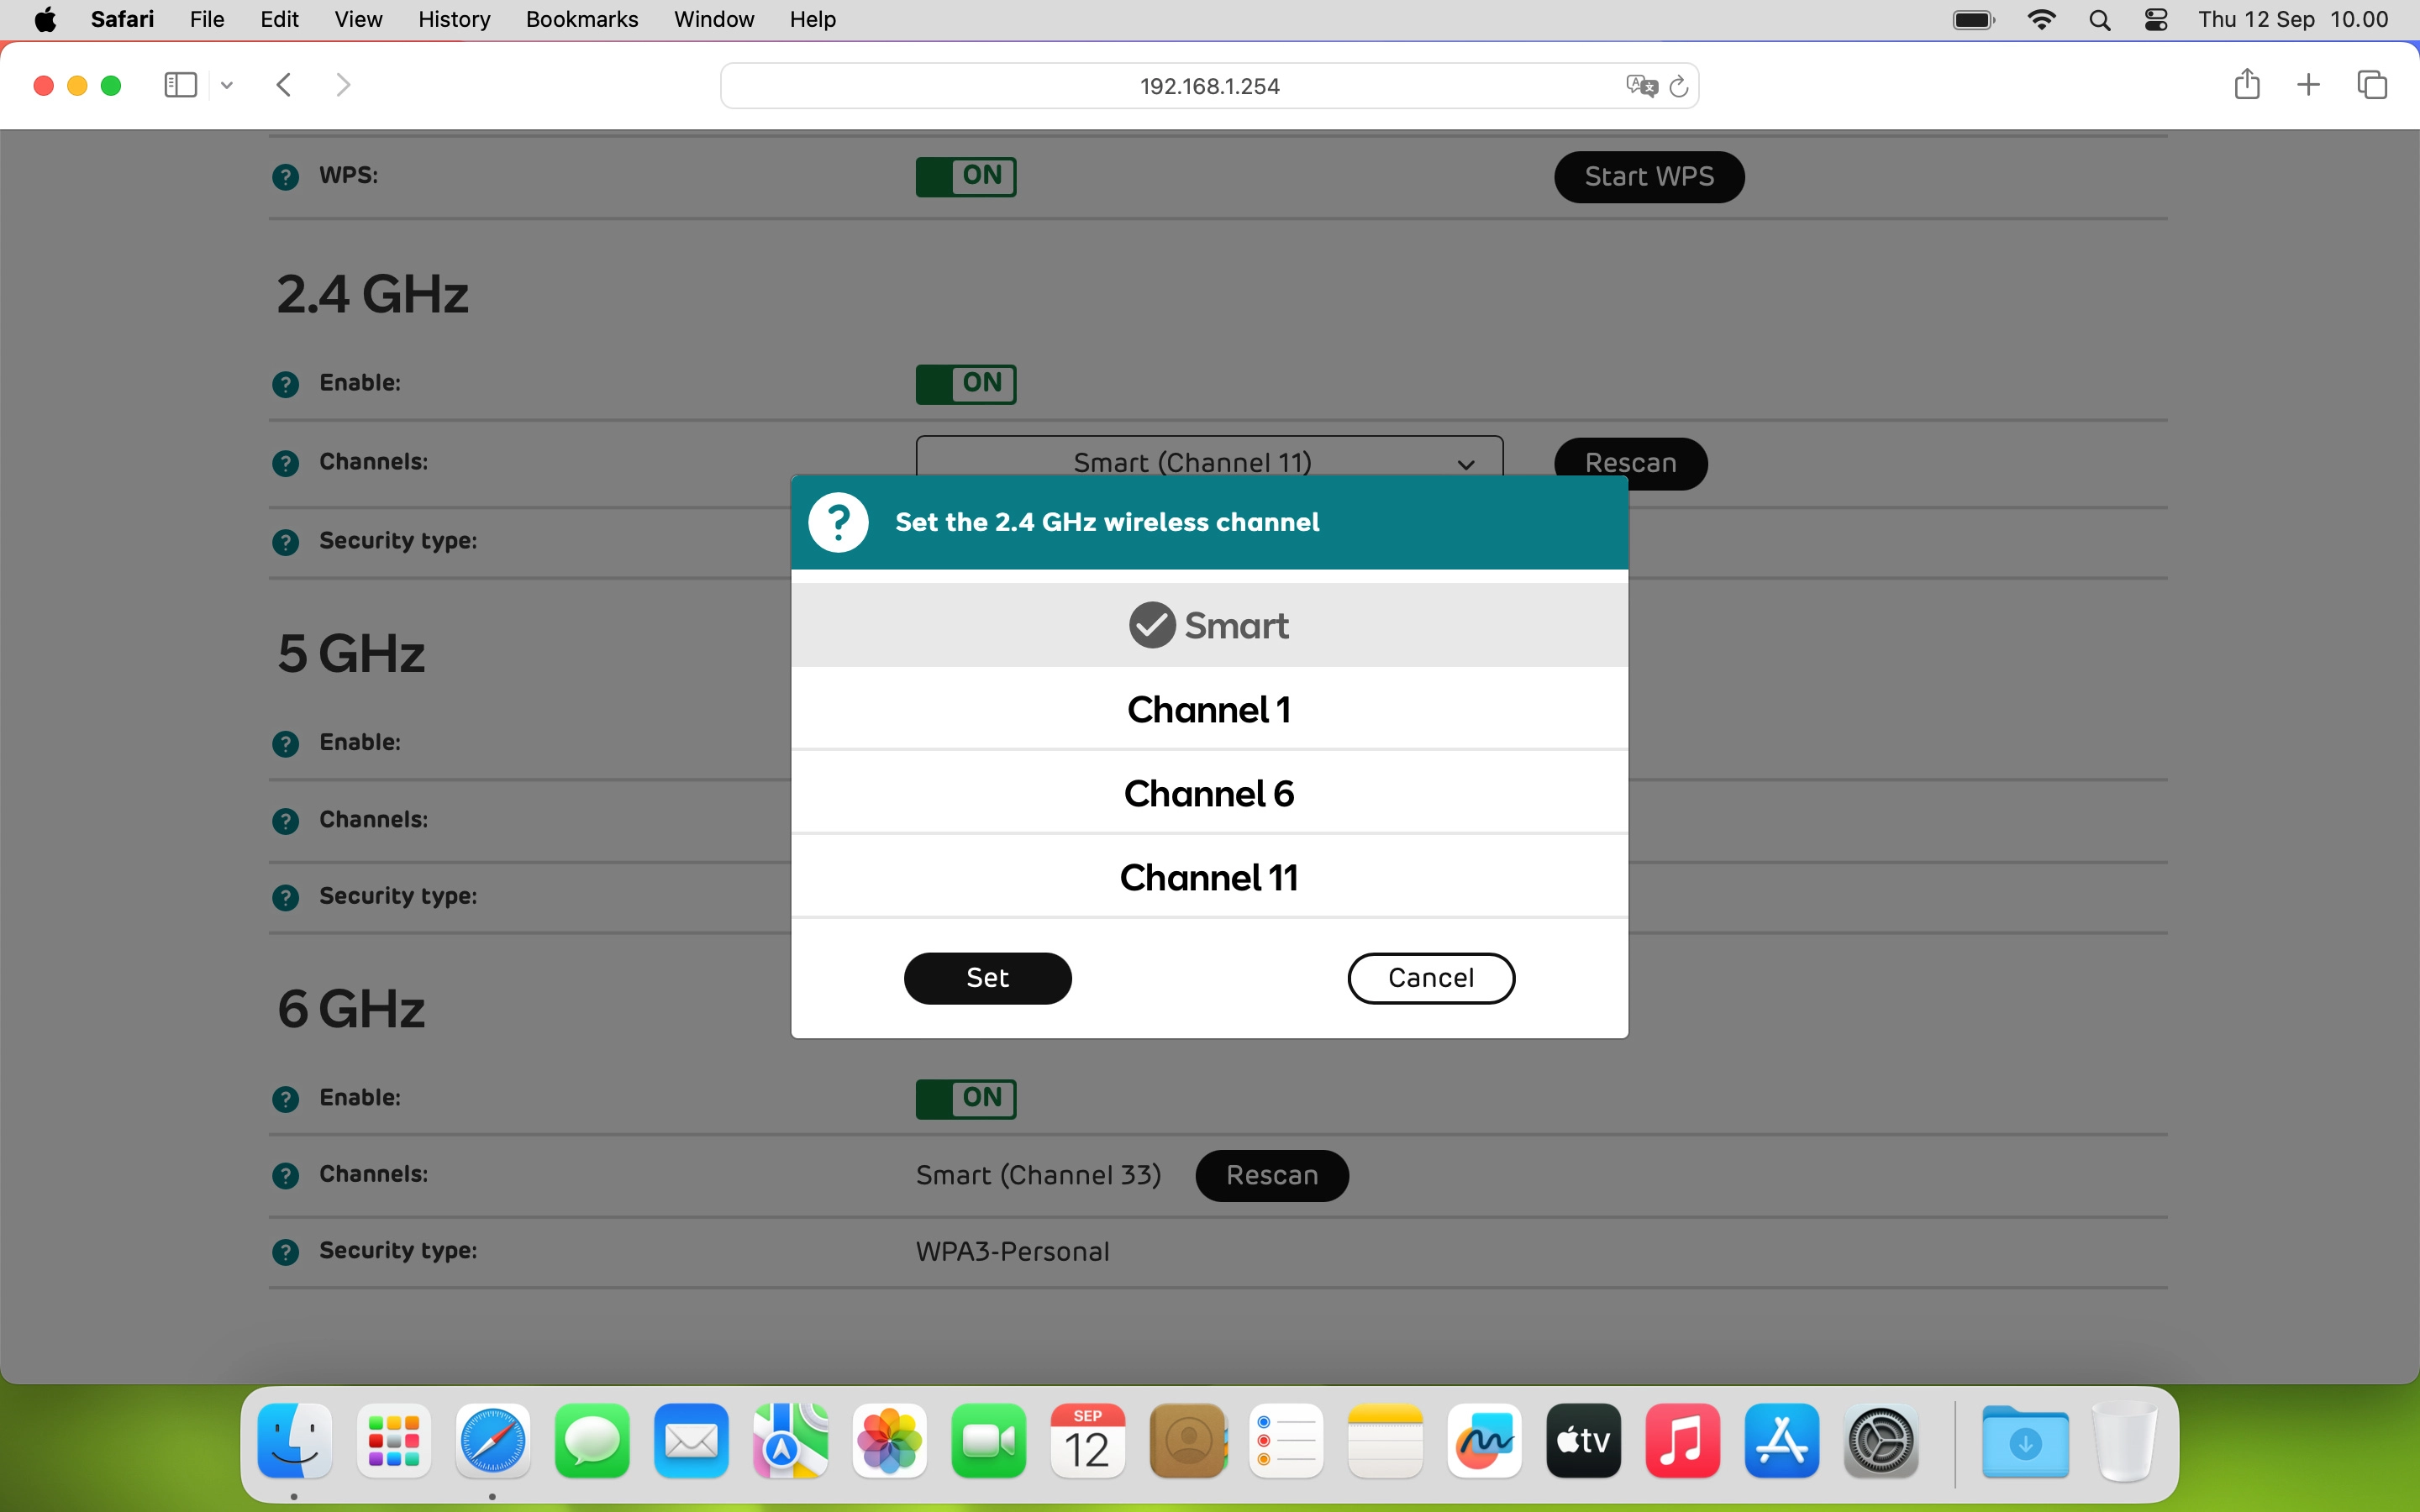Show the Safari tab overview
This screenshot has width=2420, height=1512.
2372,85
